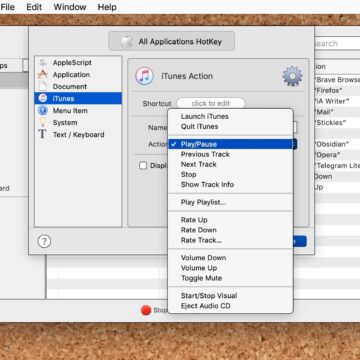Select "Obsidian" row in background list
Screen dimensions: 360x360
click(337, 144)
